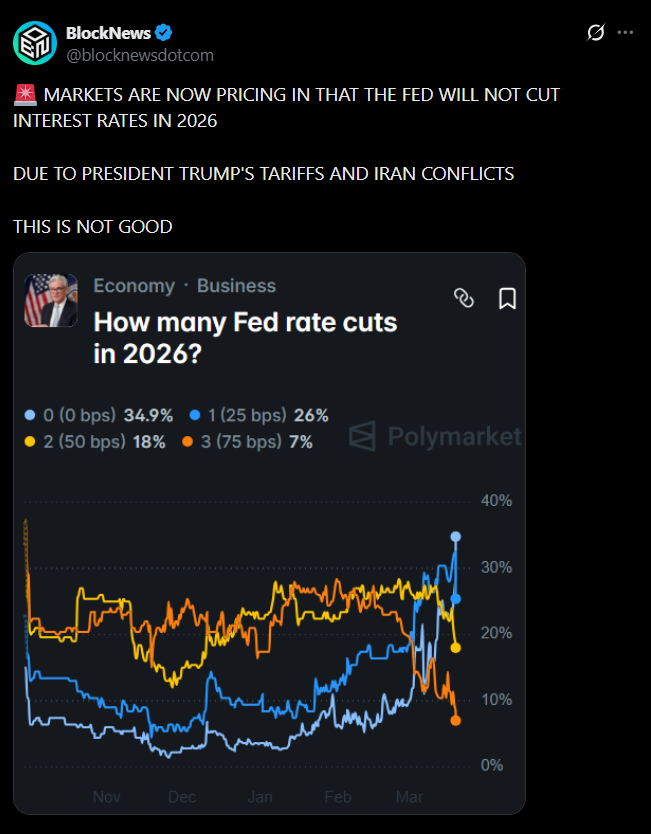The width and height of the screenshot is (651, 834).
Task: Open the Grok circle-slash icon
Action: tap(595, 33)
